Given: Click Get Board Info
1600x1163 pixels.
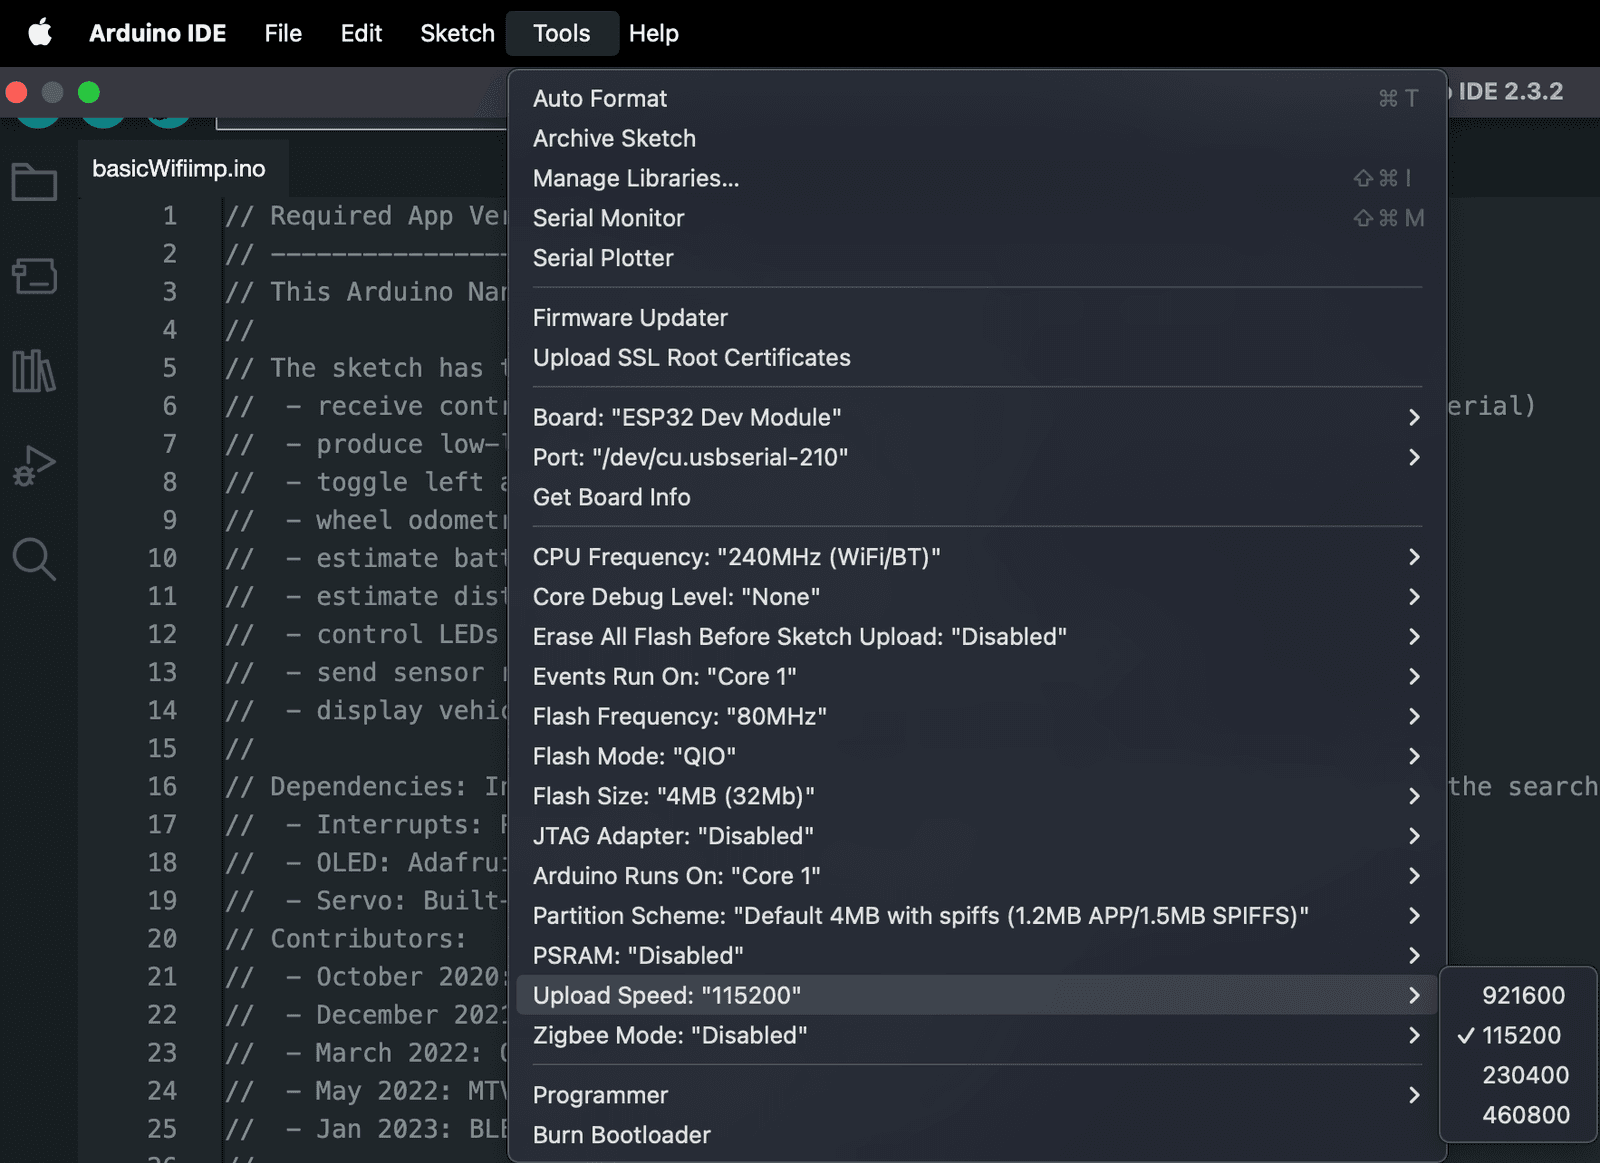Looking at the screenshot, I should 977,497.
